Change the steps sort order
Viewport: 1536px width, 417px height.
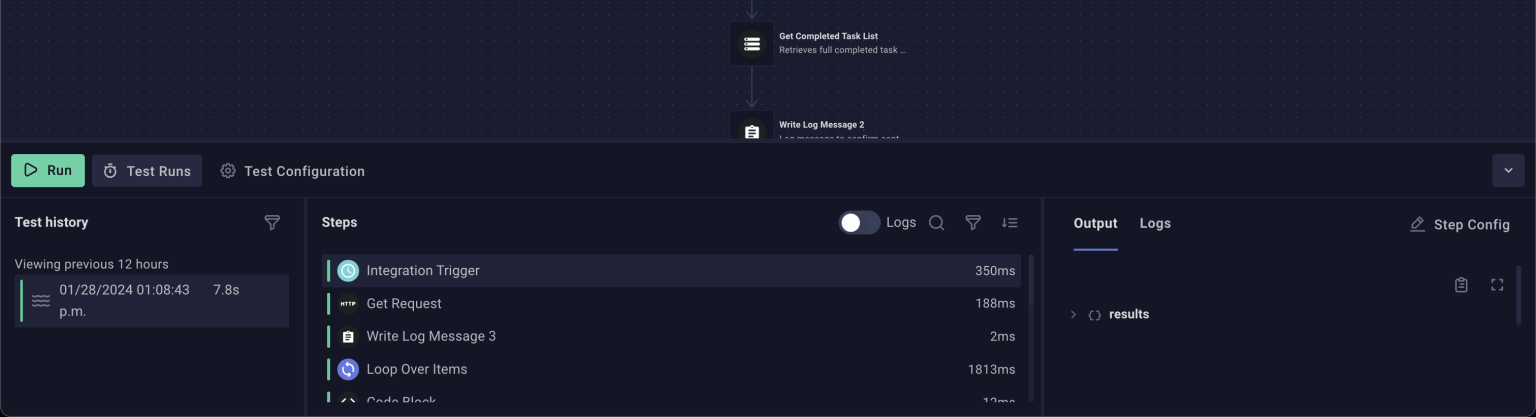tap(1009, 223)
